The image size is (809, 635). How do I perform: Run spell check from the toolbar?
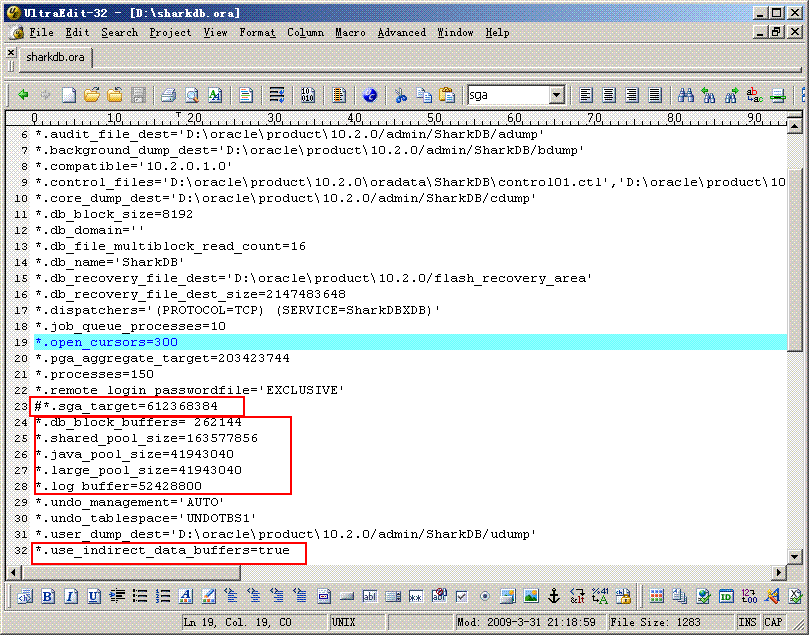[x=213, y=96]
